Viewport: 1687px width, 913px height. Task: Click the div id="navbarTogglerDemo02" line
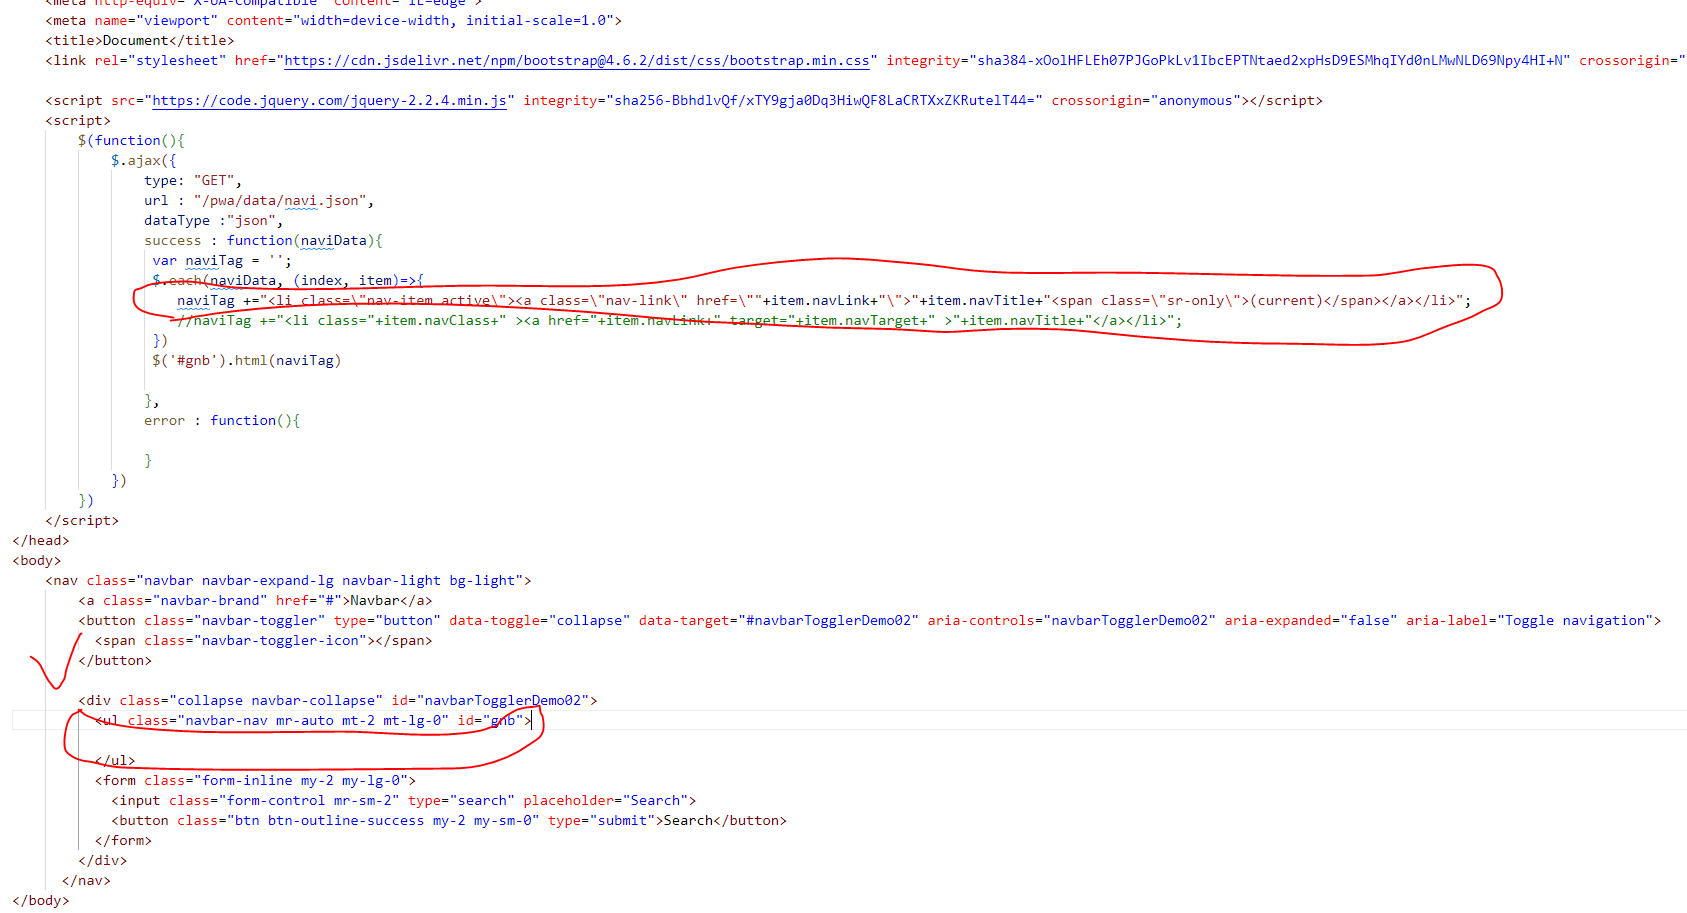(338, 701)
